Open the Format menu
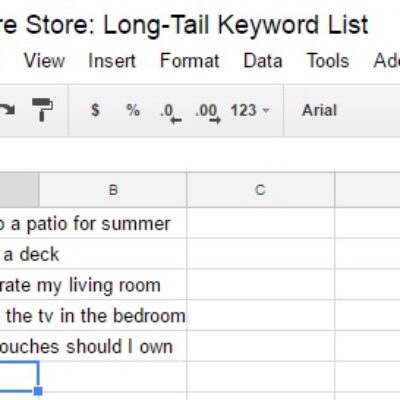 [190, 61]
